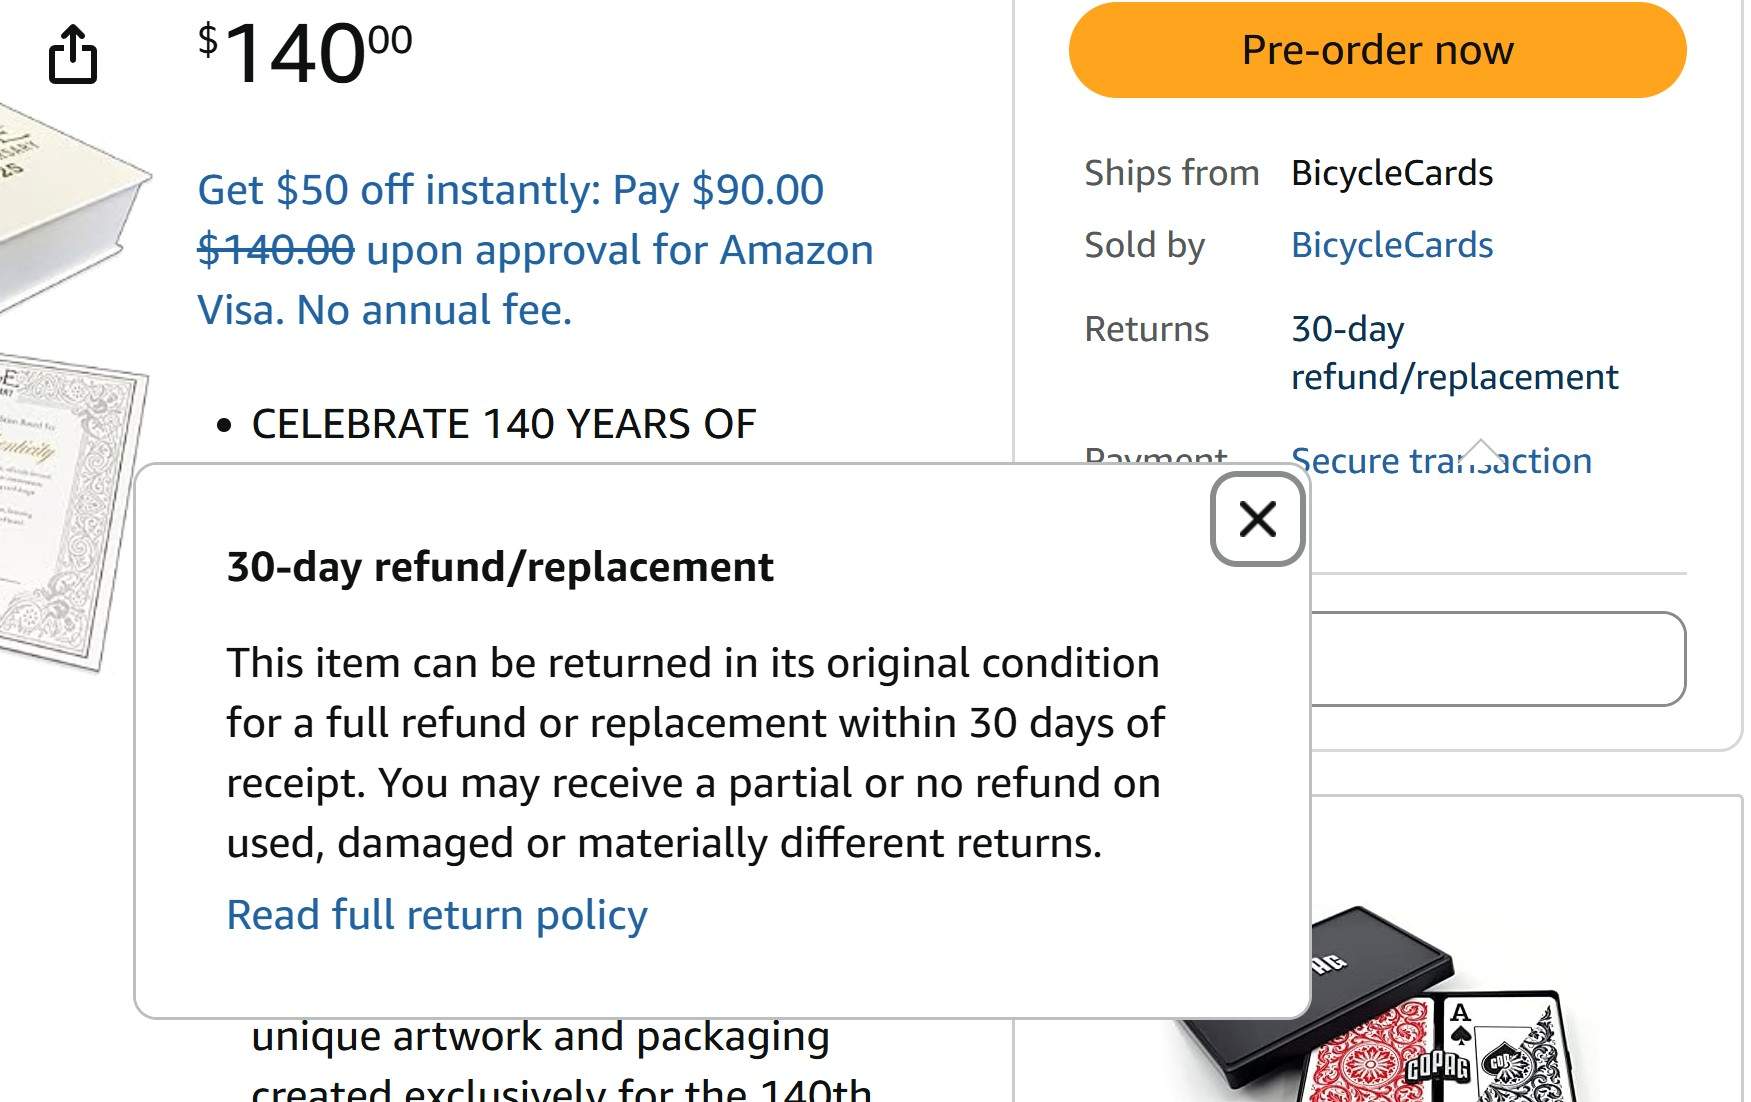Click the Sold by label
Screen dimensions: 1751x1102
[1144, 245]
